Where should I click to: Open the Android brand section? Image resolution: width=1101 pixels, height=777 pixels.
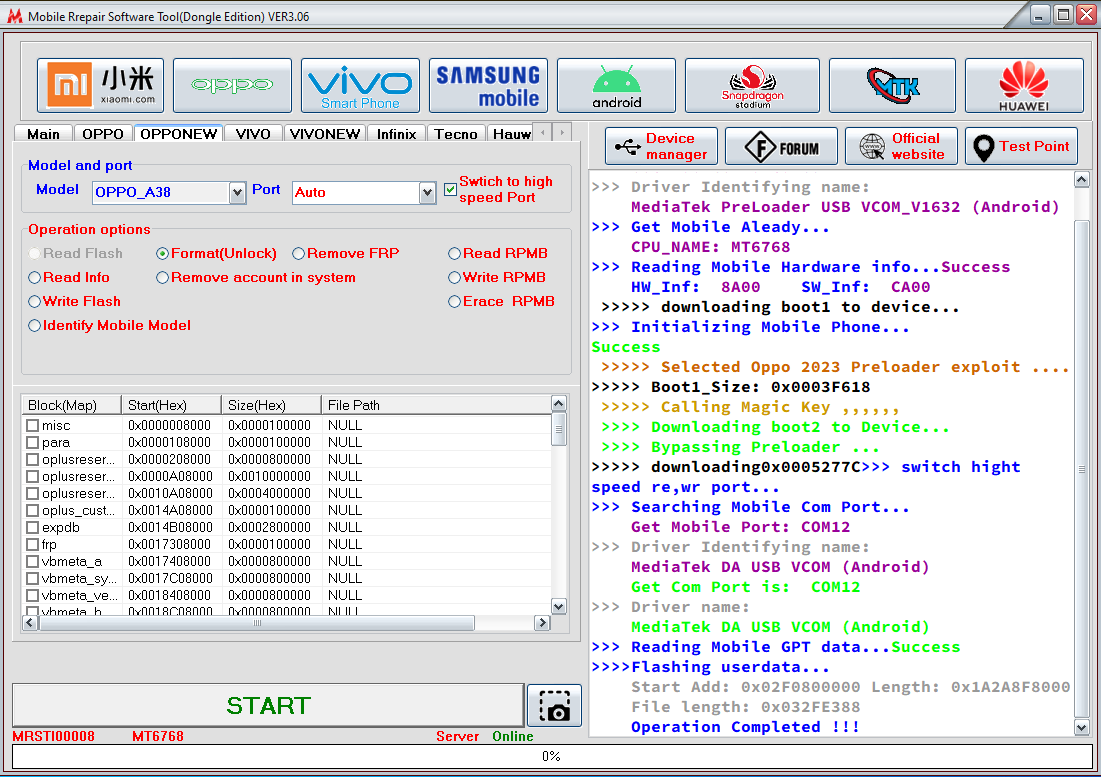617,86
